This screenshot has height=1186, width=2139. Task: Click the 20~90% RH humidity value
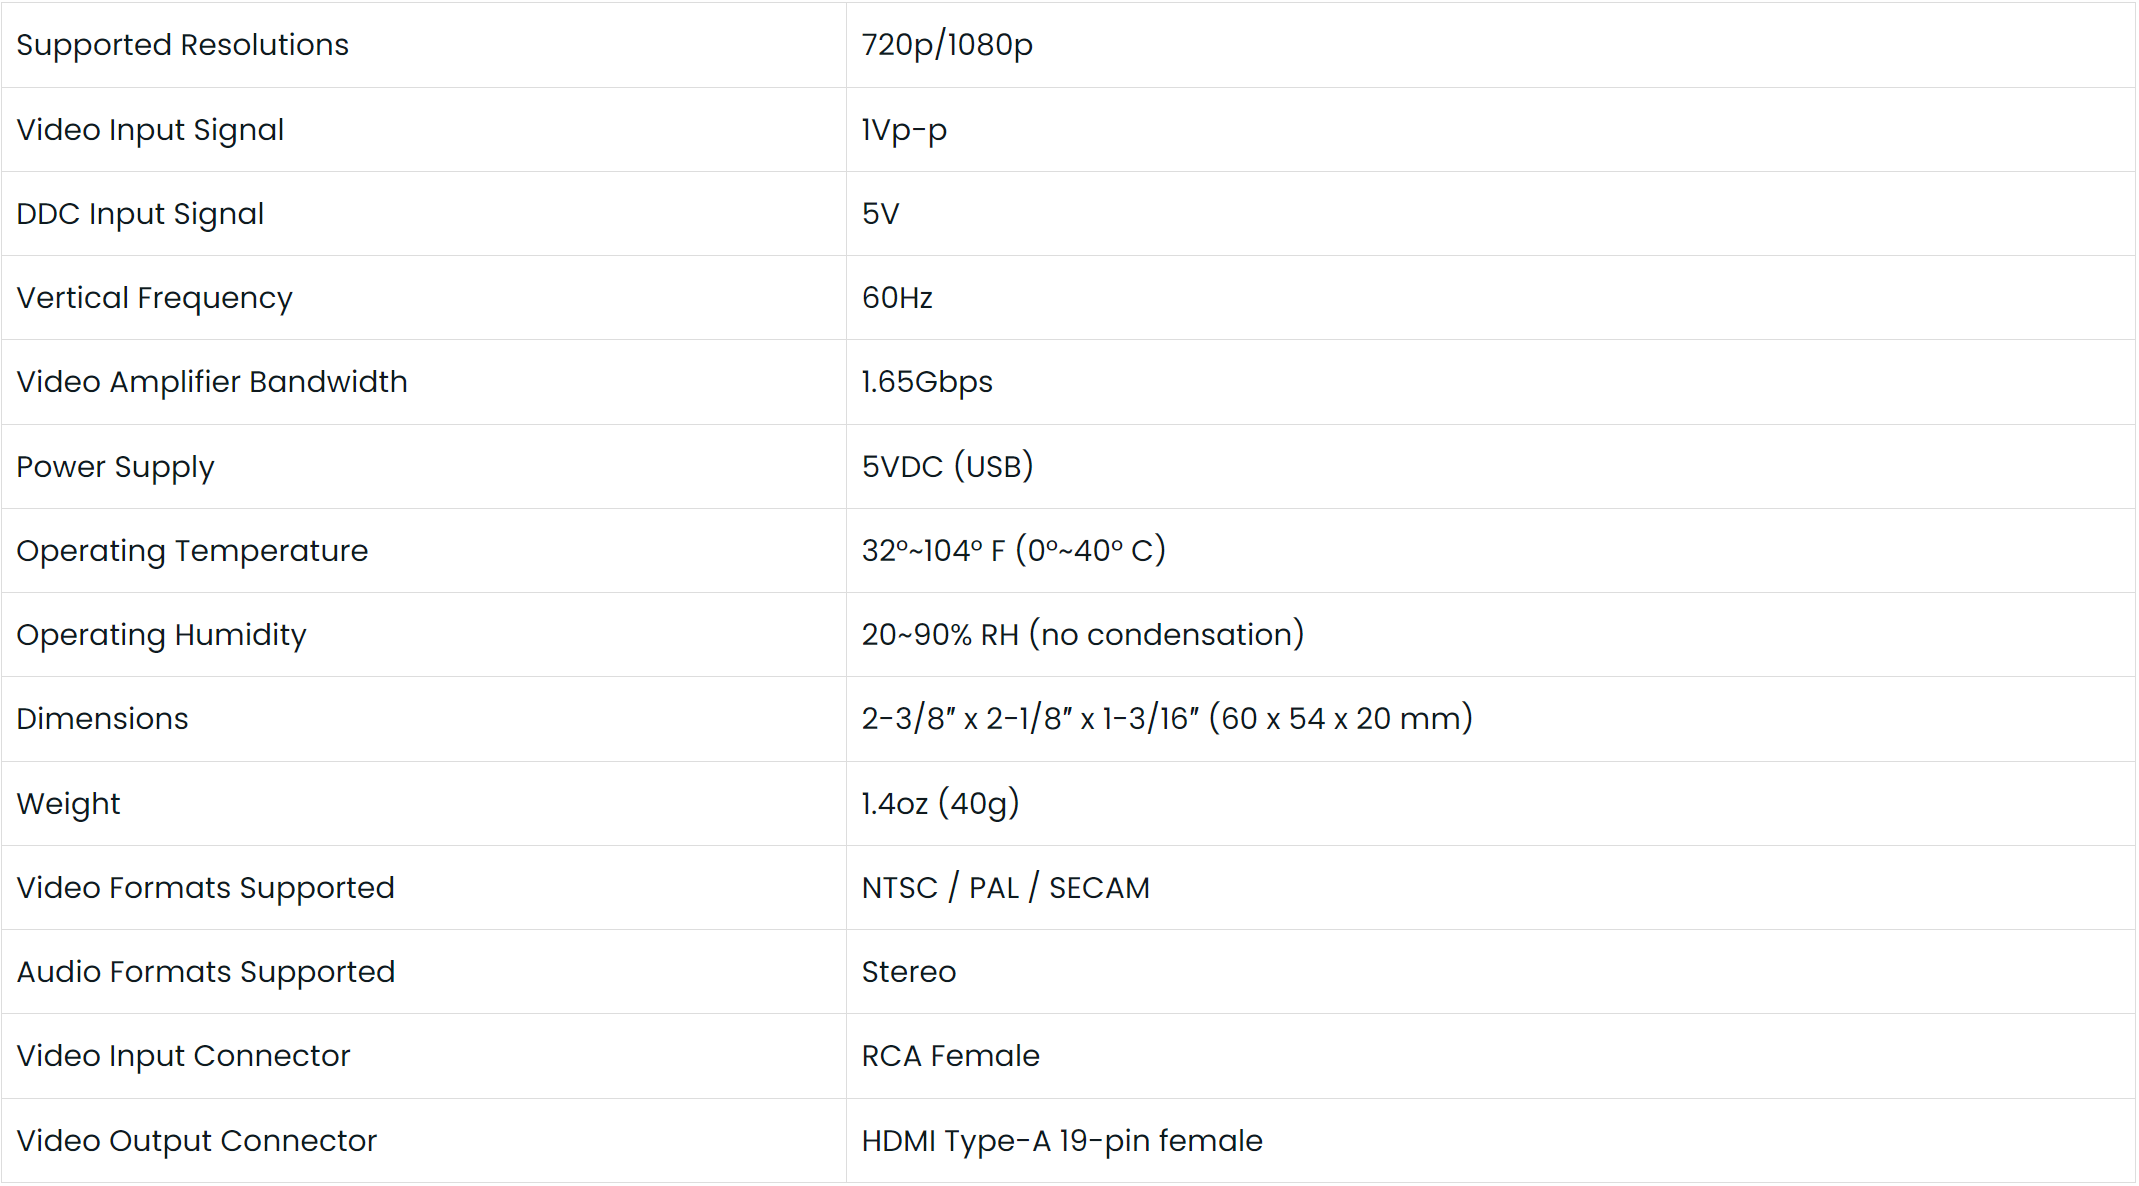(x=1082, y=635)
